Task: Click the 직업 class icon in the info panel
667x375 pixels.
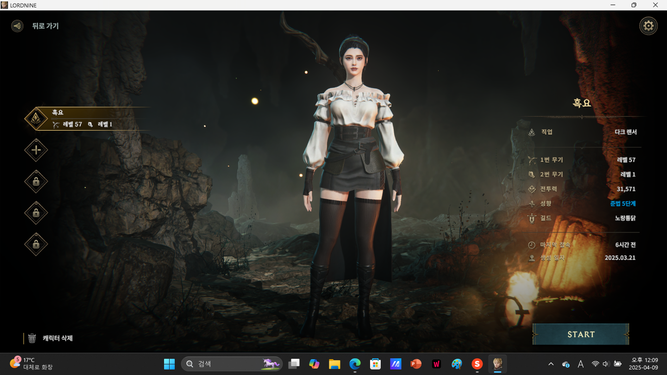Action: tap(532, 132)
